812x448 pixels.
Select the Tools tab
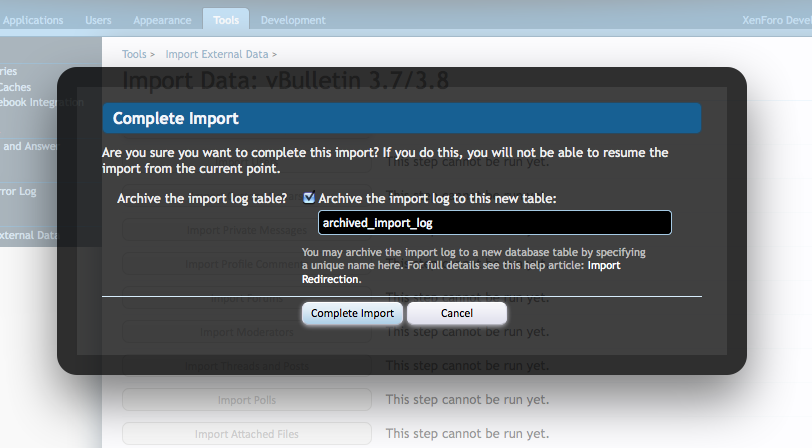[226, 20]
